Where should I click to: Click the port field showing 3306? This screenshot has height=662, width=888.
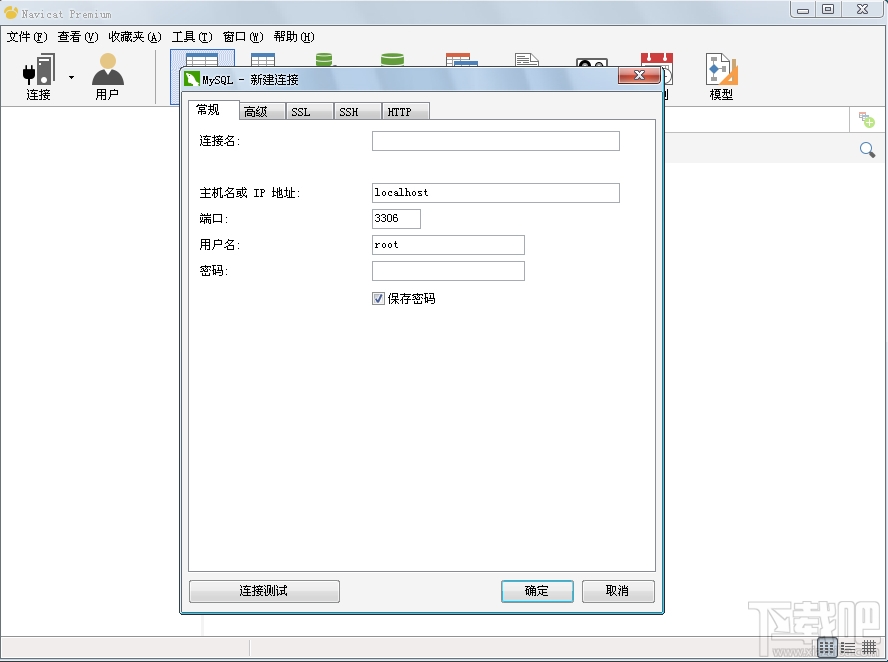tap(396, 219)
